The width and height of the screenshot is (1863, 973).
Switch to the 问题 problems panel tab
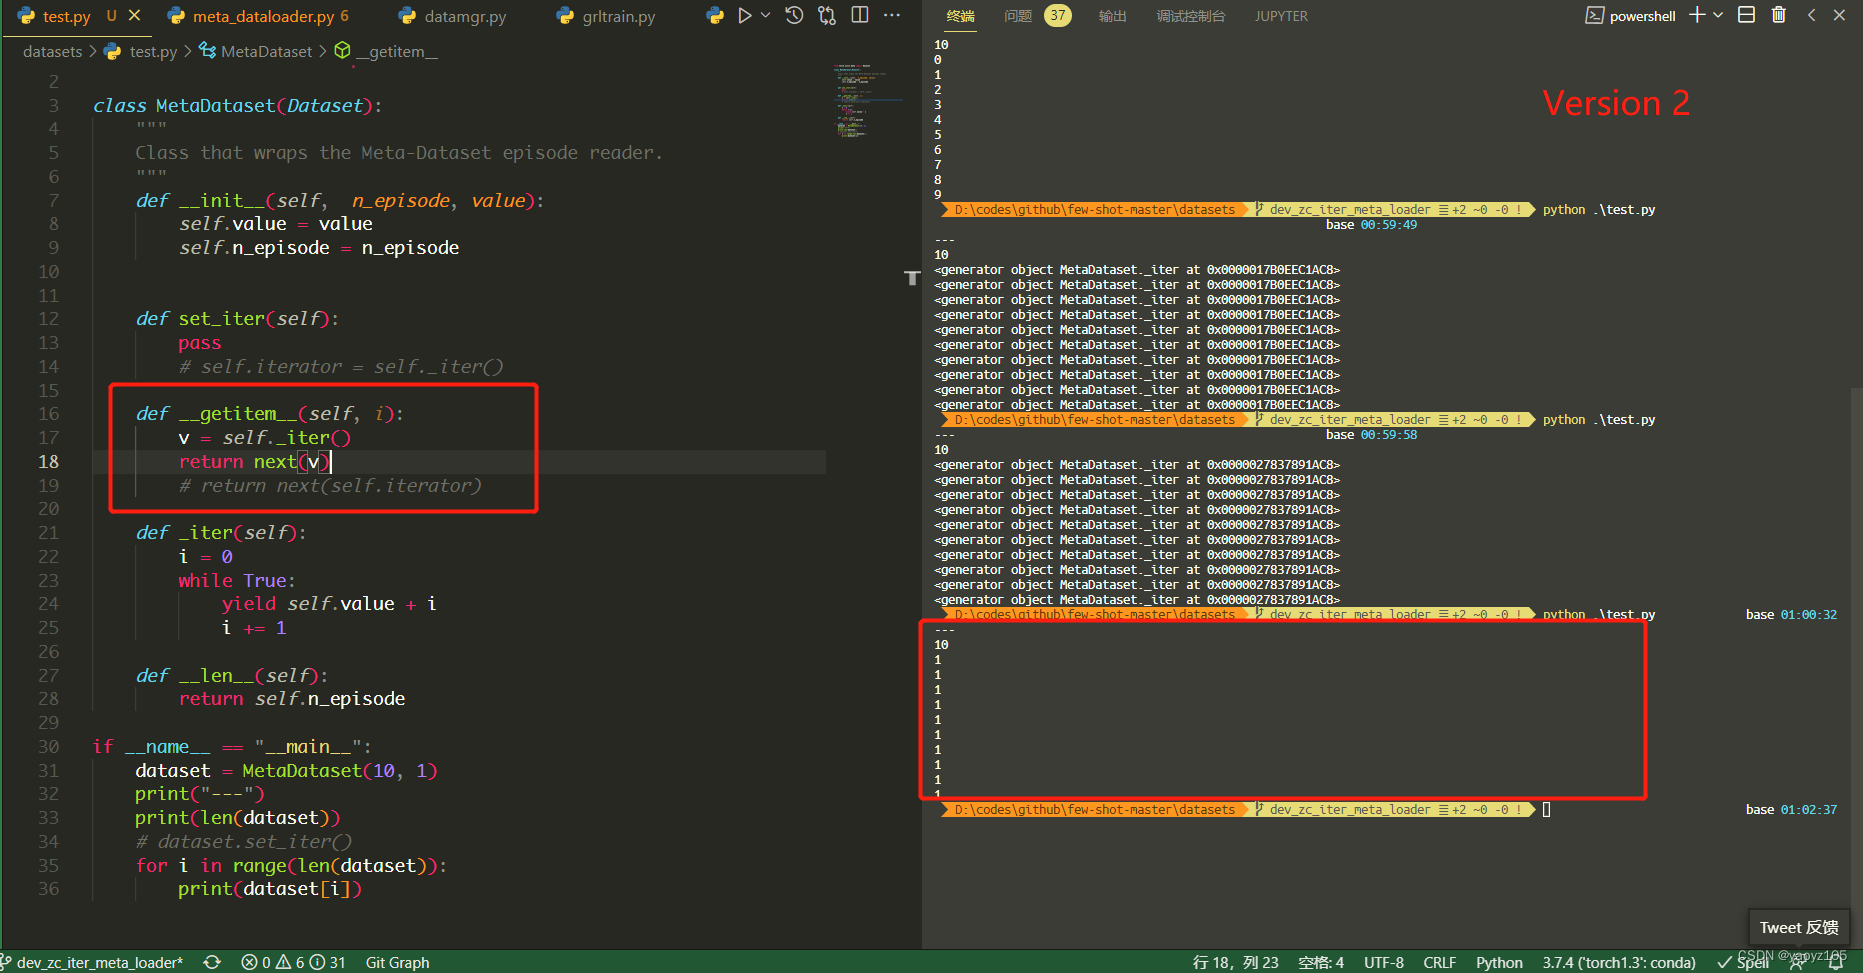pyautogui.click(x=1018, y=16)
